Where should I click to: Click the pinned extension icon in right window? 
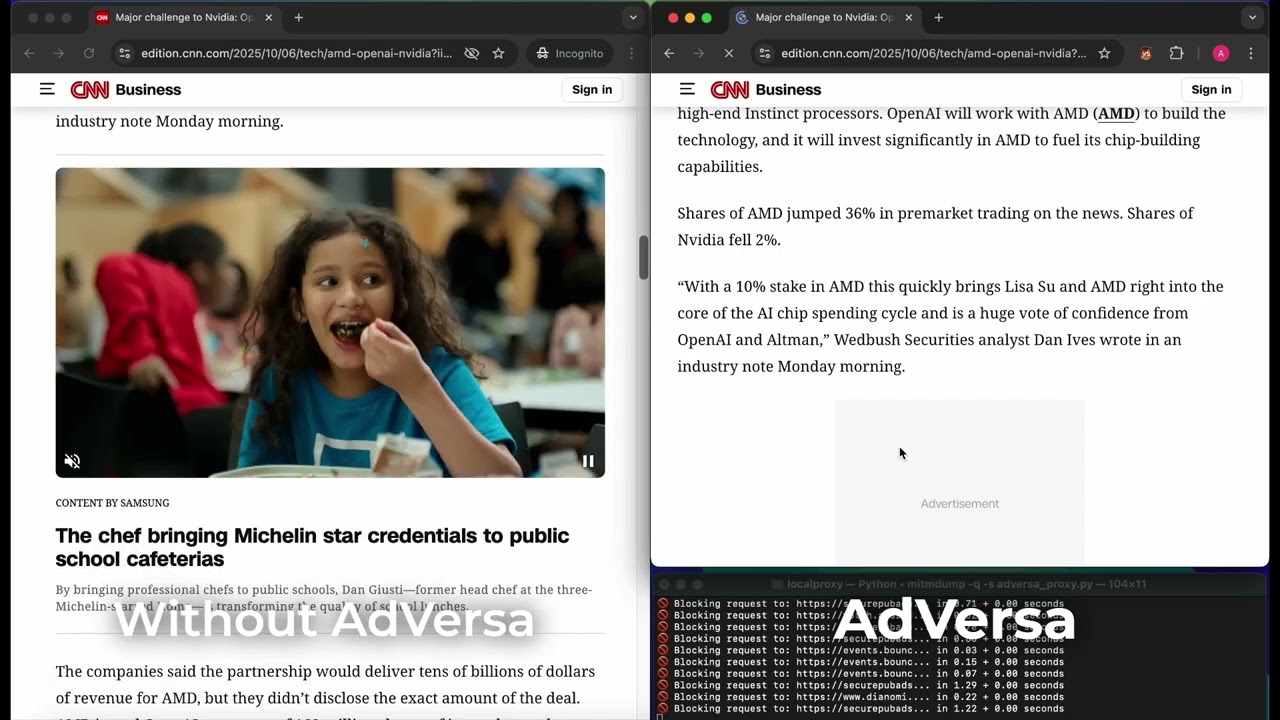(x=1146, y=53)
